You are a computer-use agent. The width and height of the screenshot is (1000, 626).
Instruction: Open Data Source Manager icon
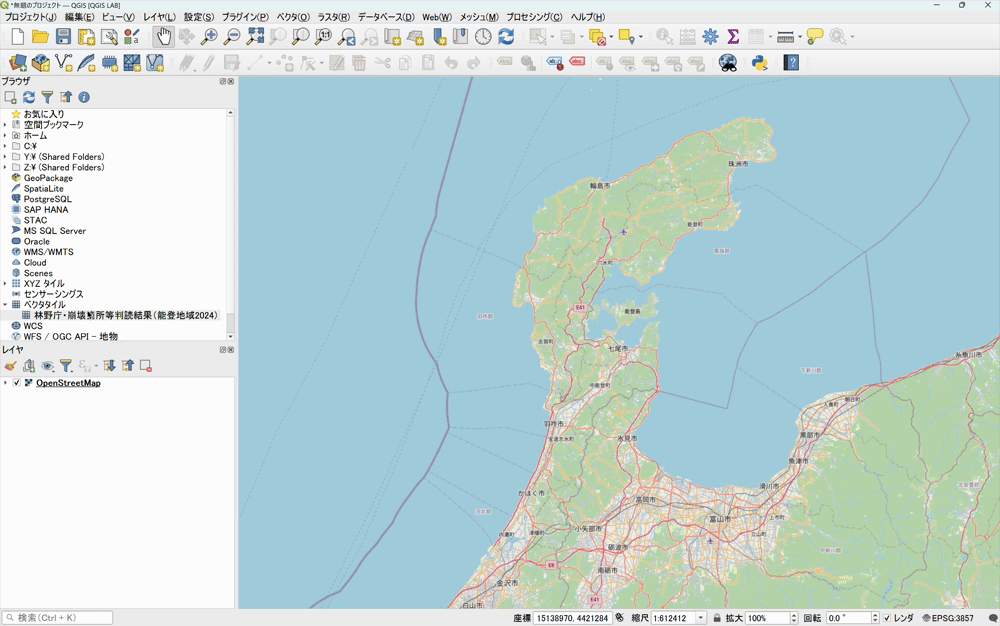(x=18, y=62)
